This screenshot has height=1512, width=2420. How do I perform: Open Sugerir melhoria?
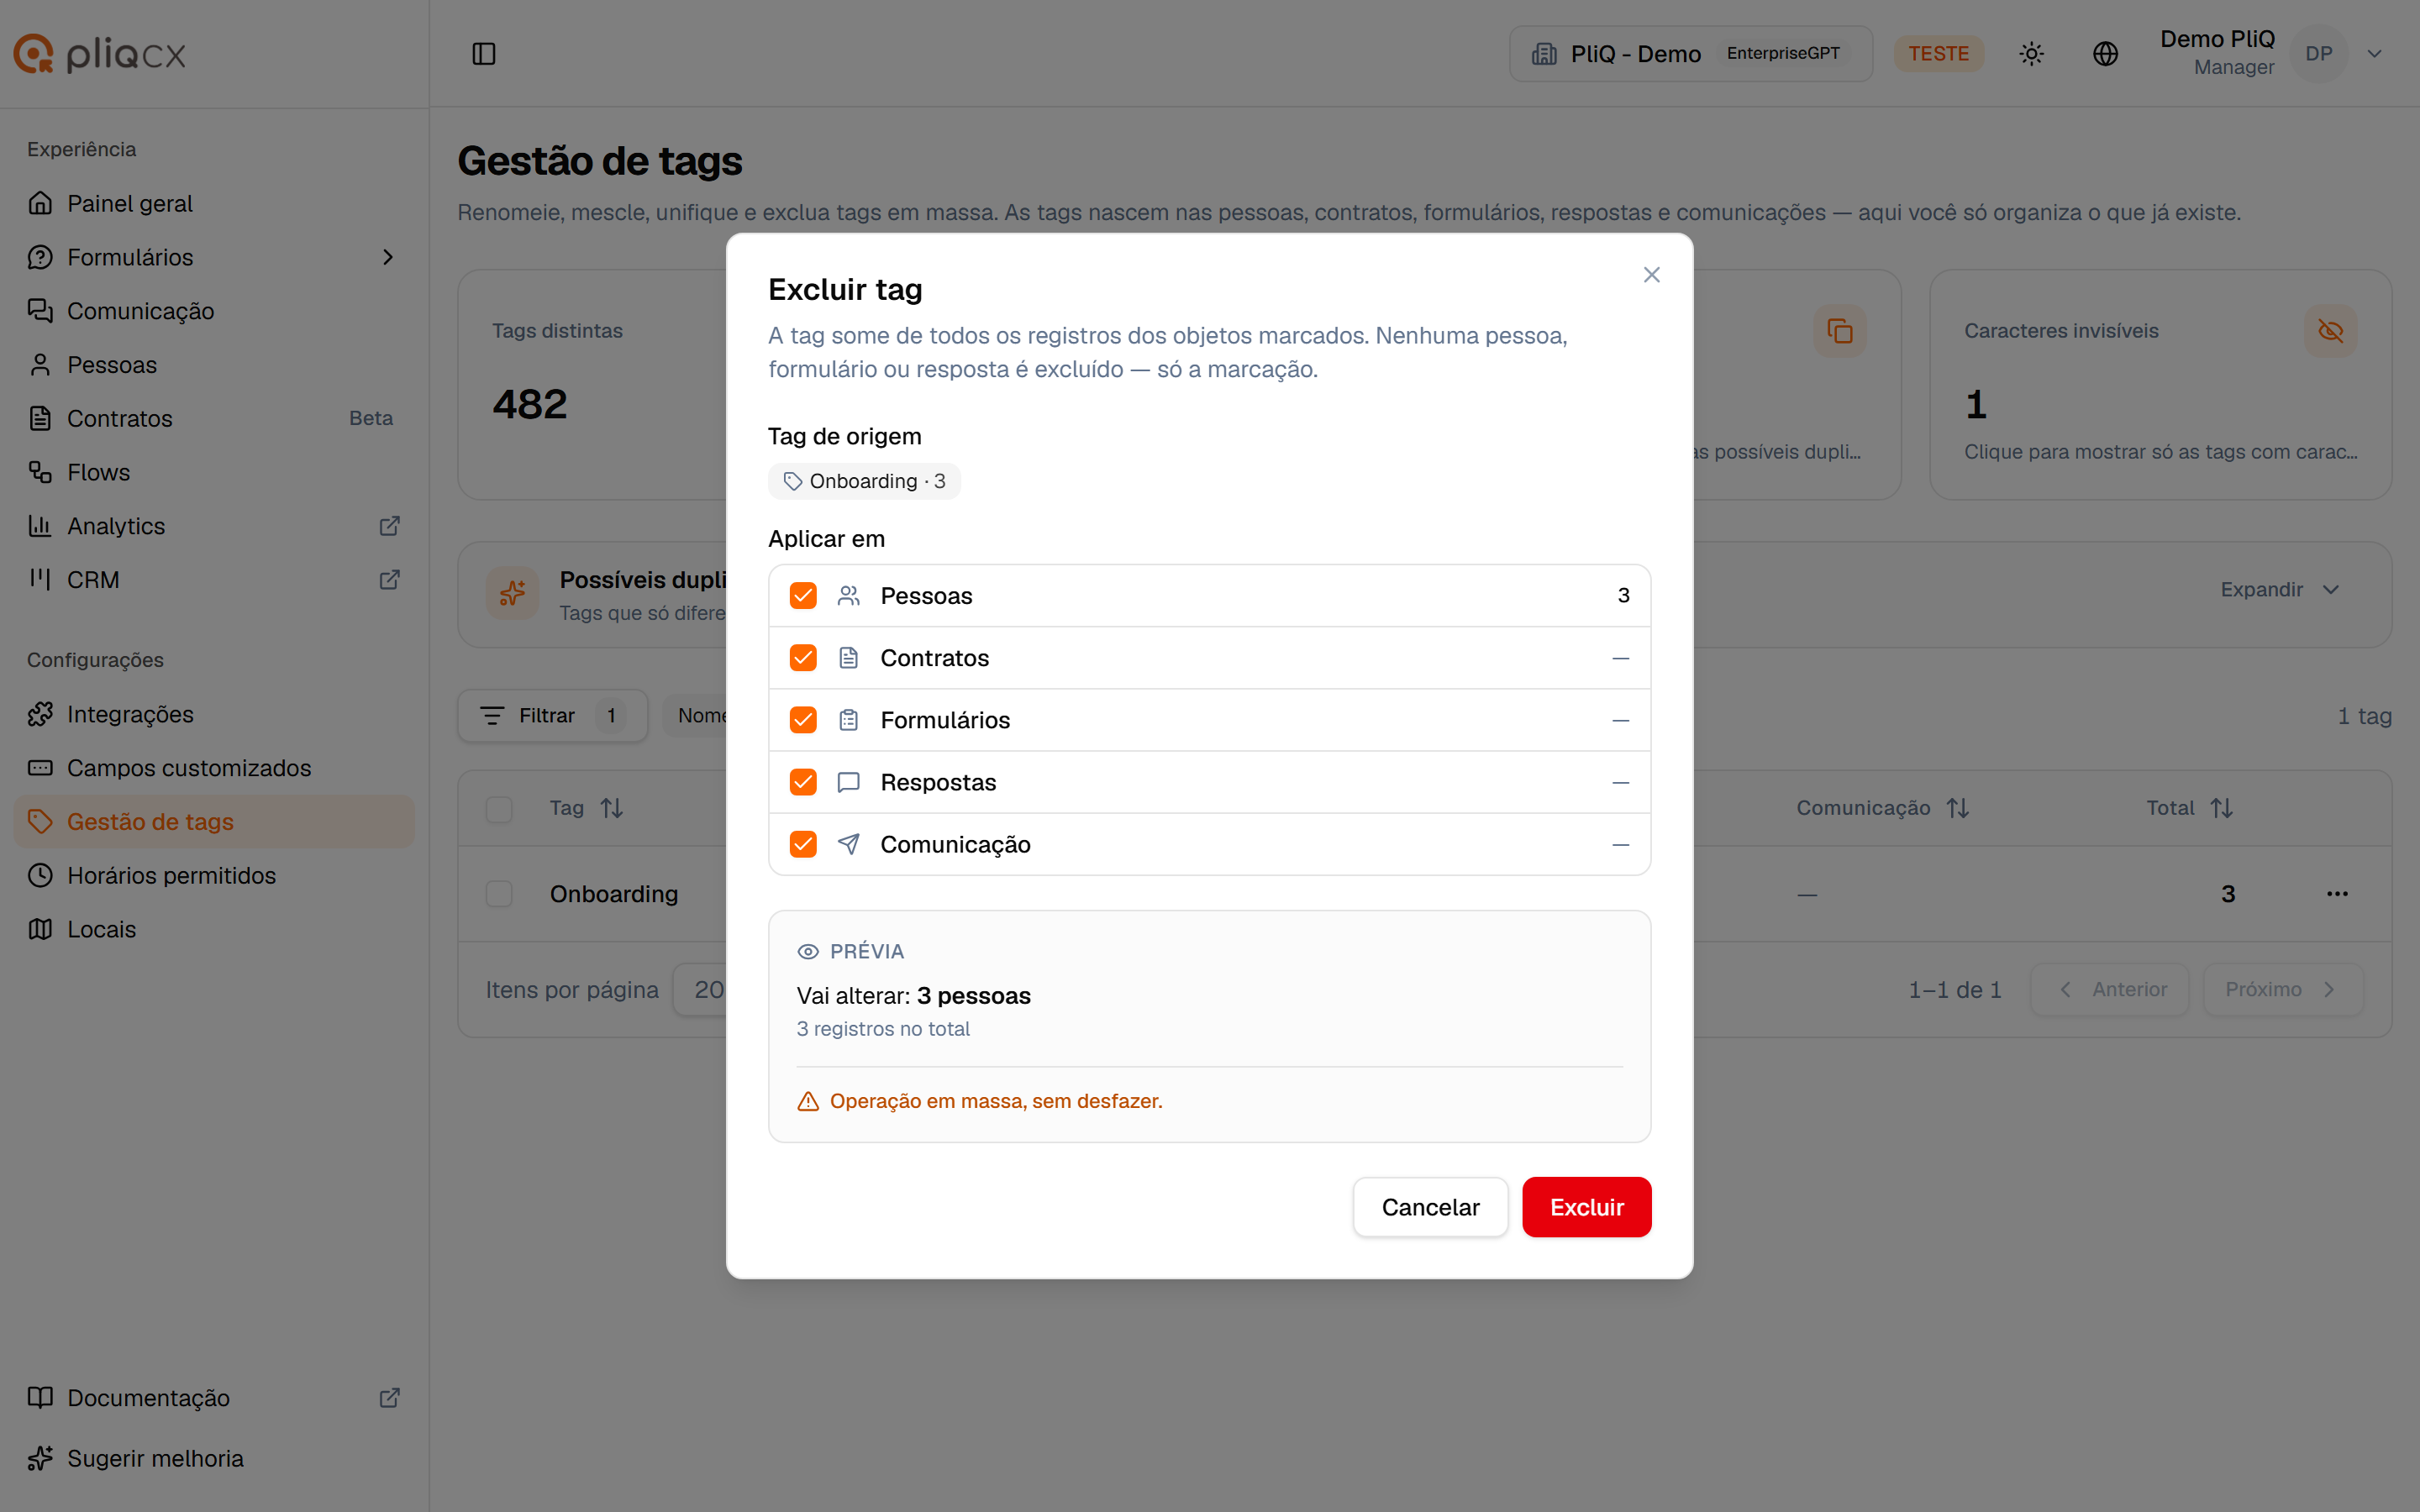[x=213, y=1459]
